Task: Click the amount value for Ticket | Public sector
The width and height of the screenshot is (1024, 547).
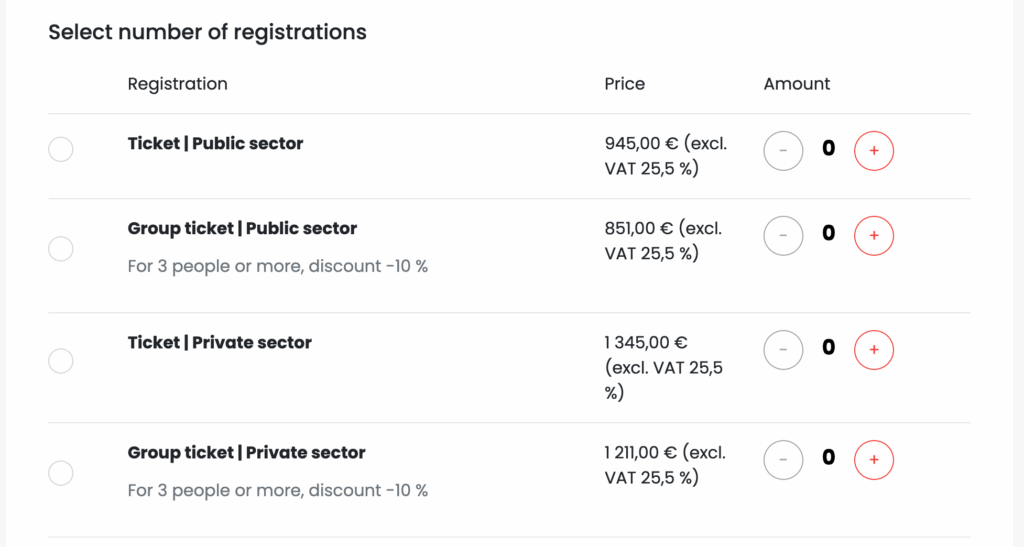Action: [828, 150]
